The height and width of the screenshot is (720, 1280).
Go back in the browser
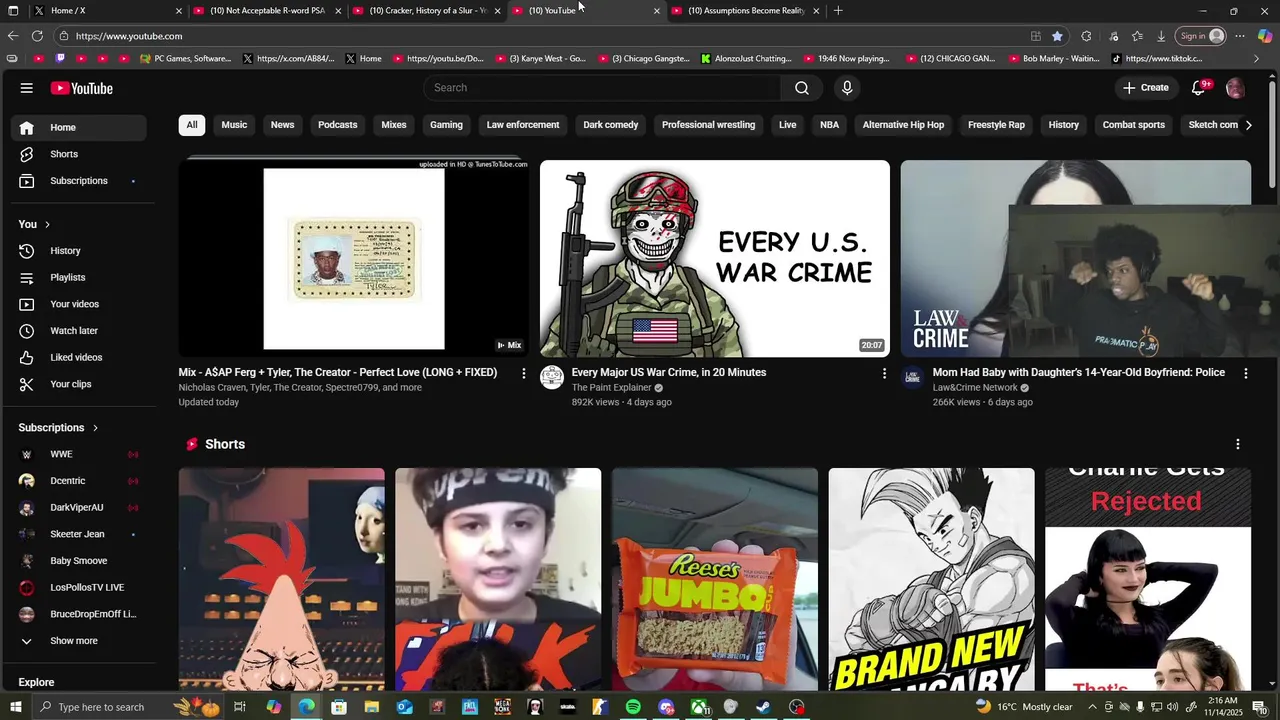[x=12, y=36]
